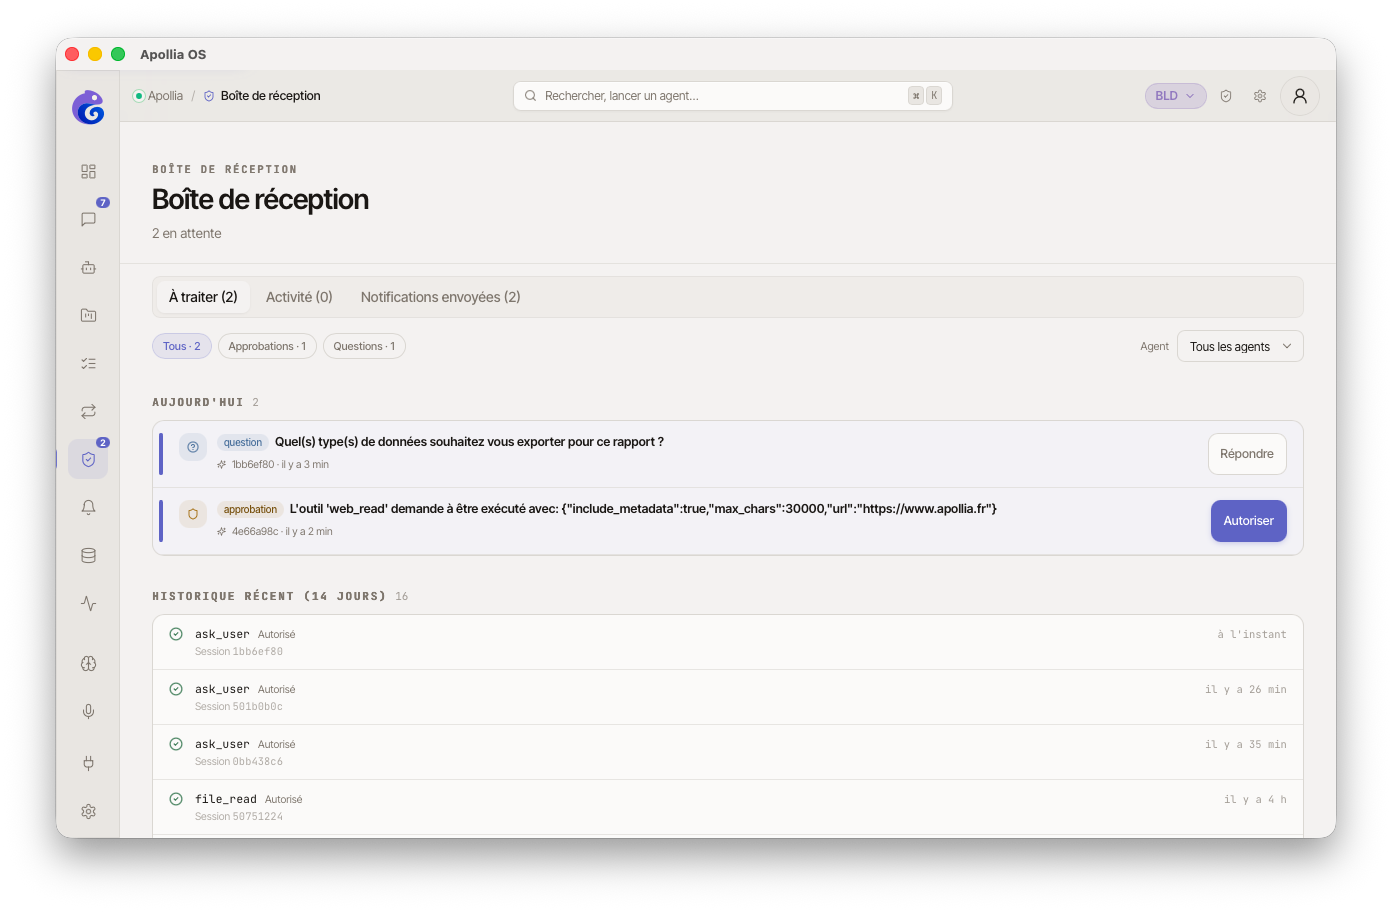Switch to À traiter (2) tab

tap(203, 297)
